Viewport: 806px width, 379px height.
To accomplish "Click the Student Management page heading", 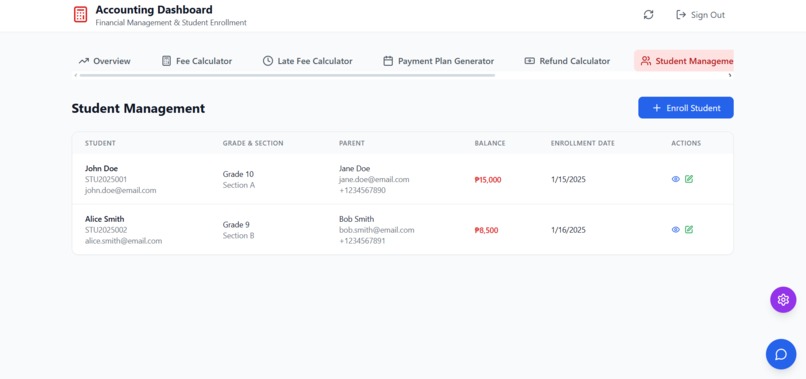I will pyautogui.click(x=138, y=109).
